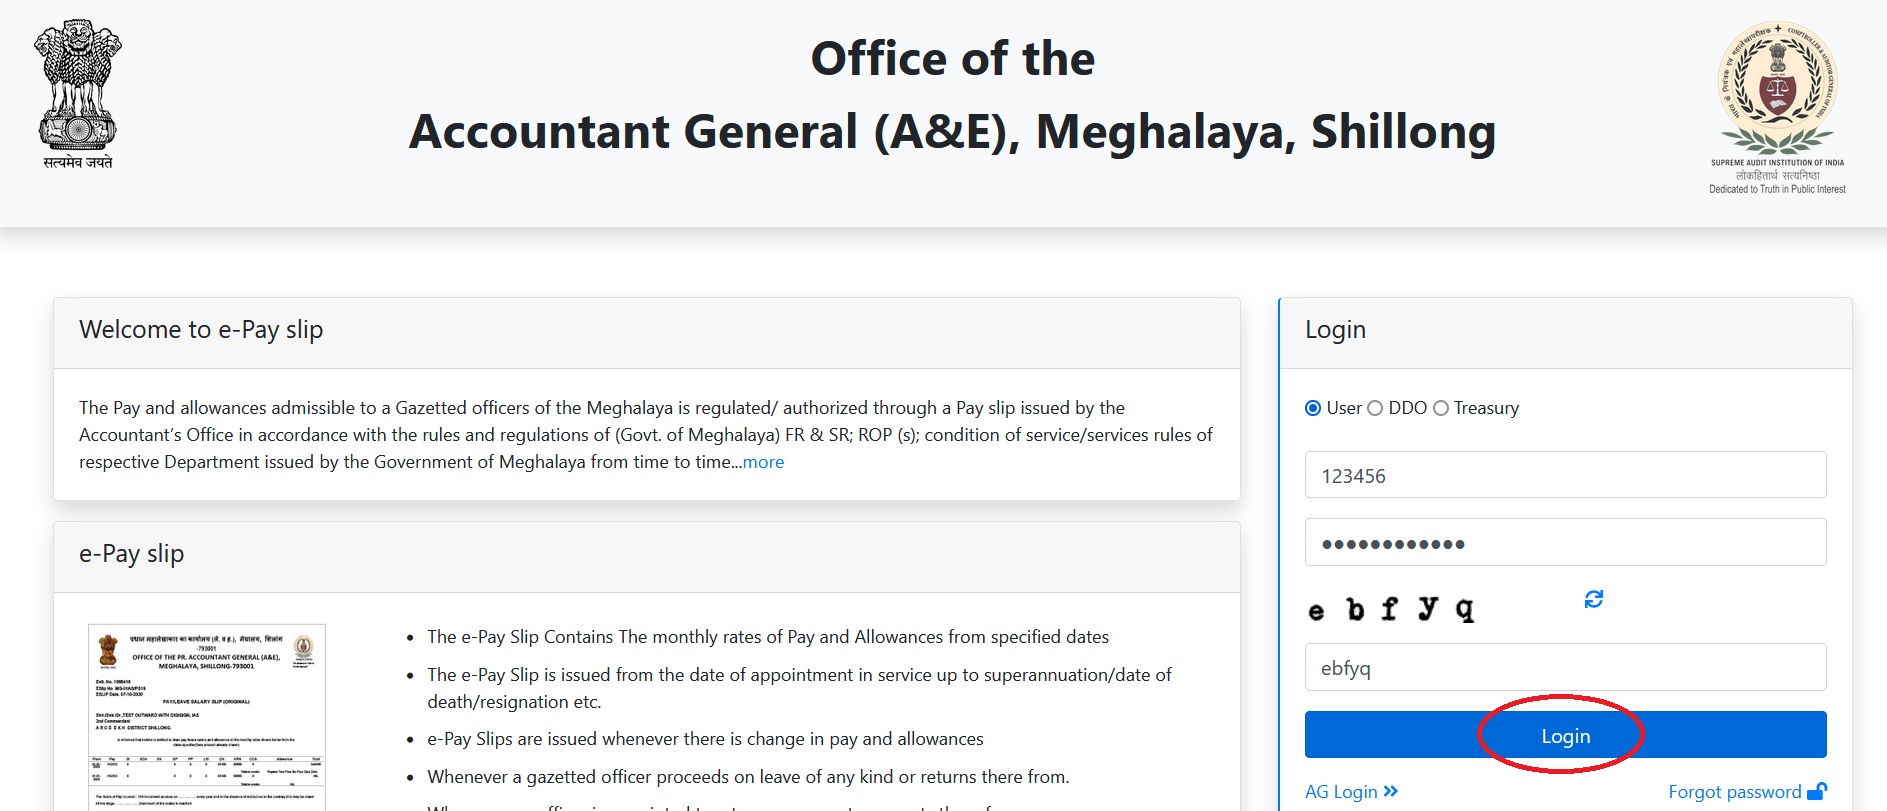Image resolution: width=1887 pixels, height=811 pixels.
Task: Click the double-arrow icon beside AG Login
Action: coord(1391,791)
